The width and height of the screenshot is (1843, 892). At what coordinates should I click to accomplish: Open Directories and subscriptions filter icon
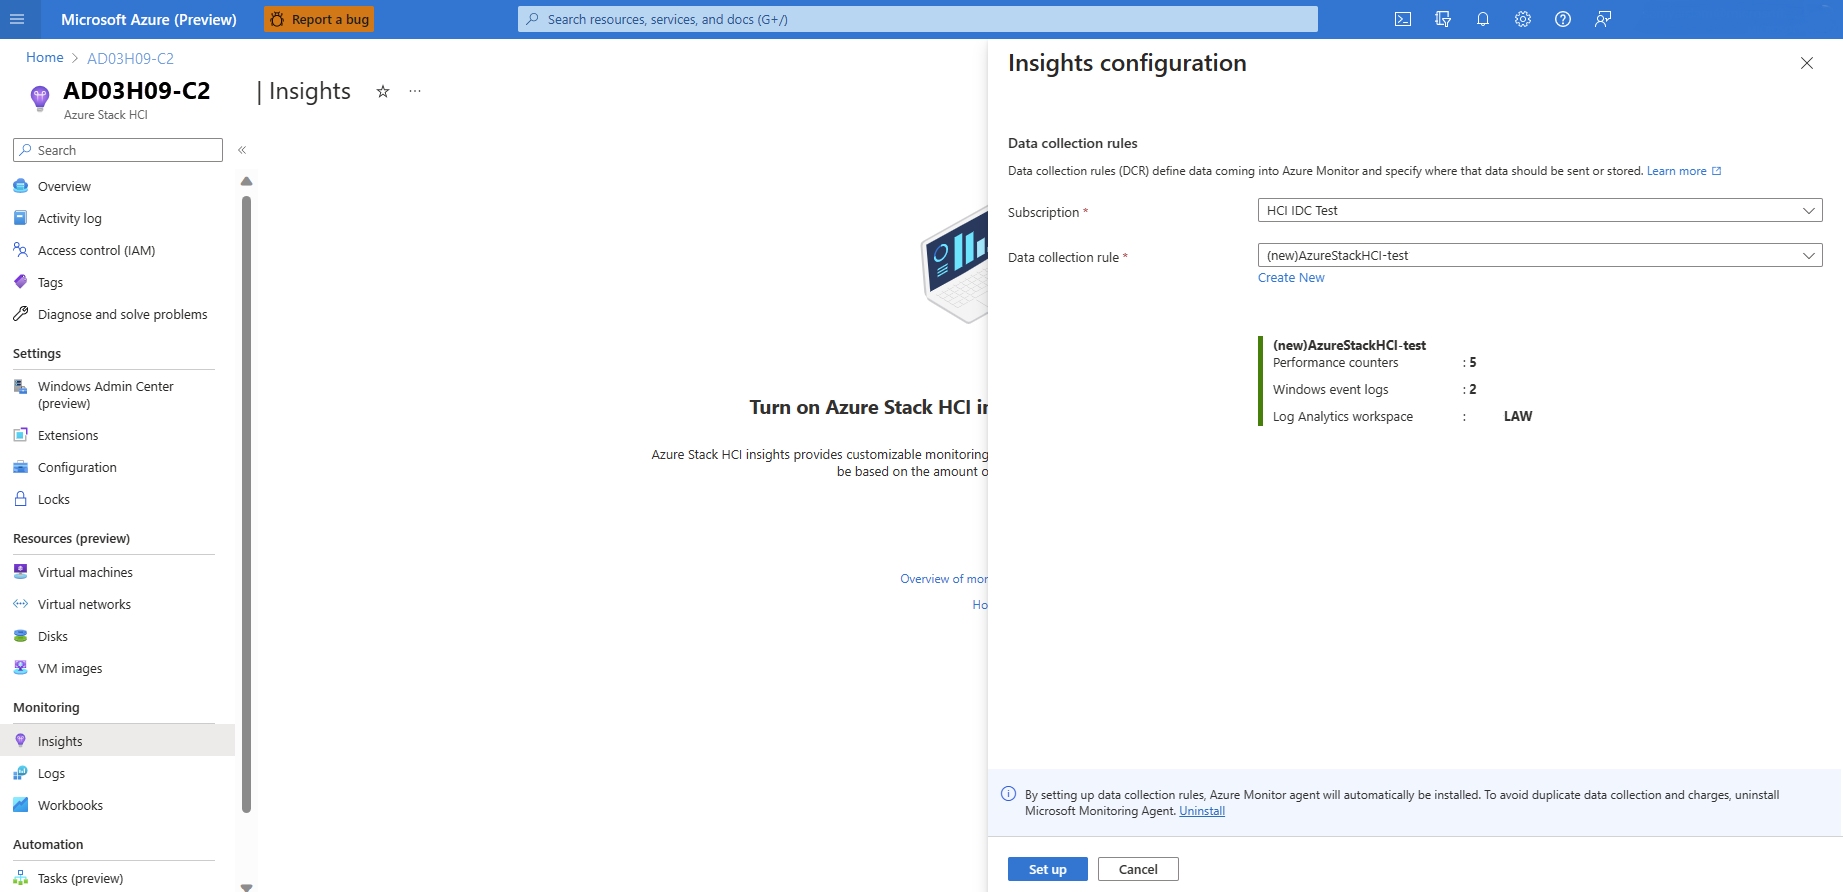[1443, 19]
